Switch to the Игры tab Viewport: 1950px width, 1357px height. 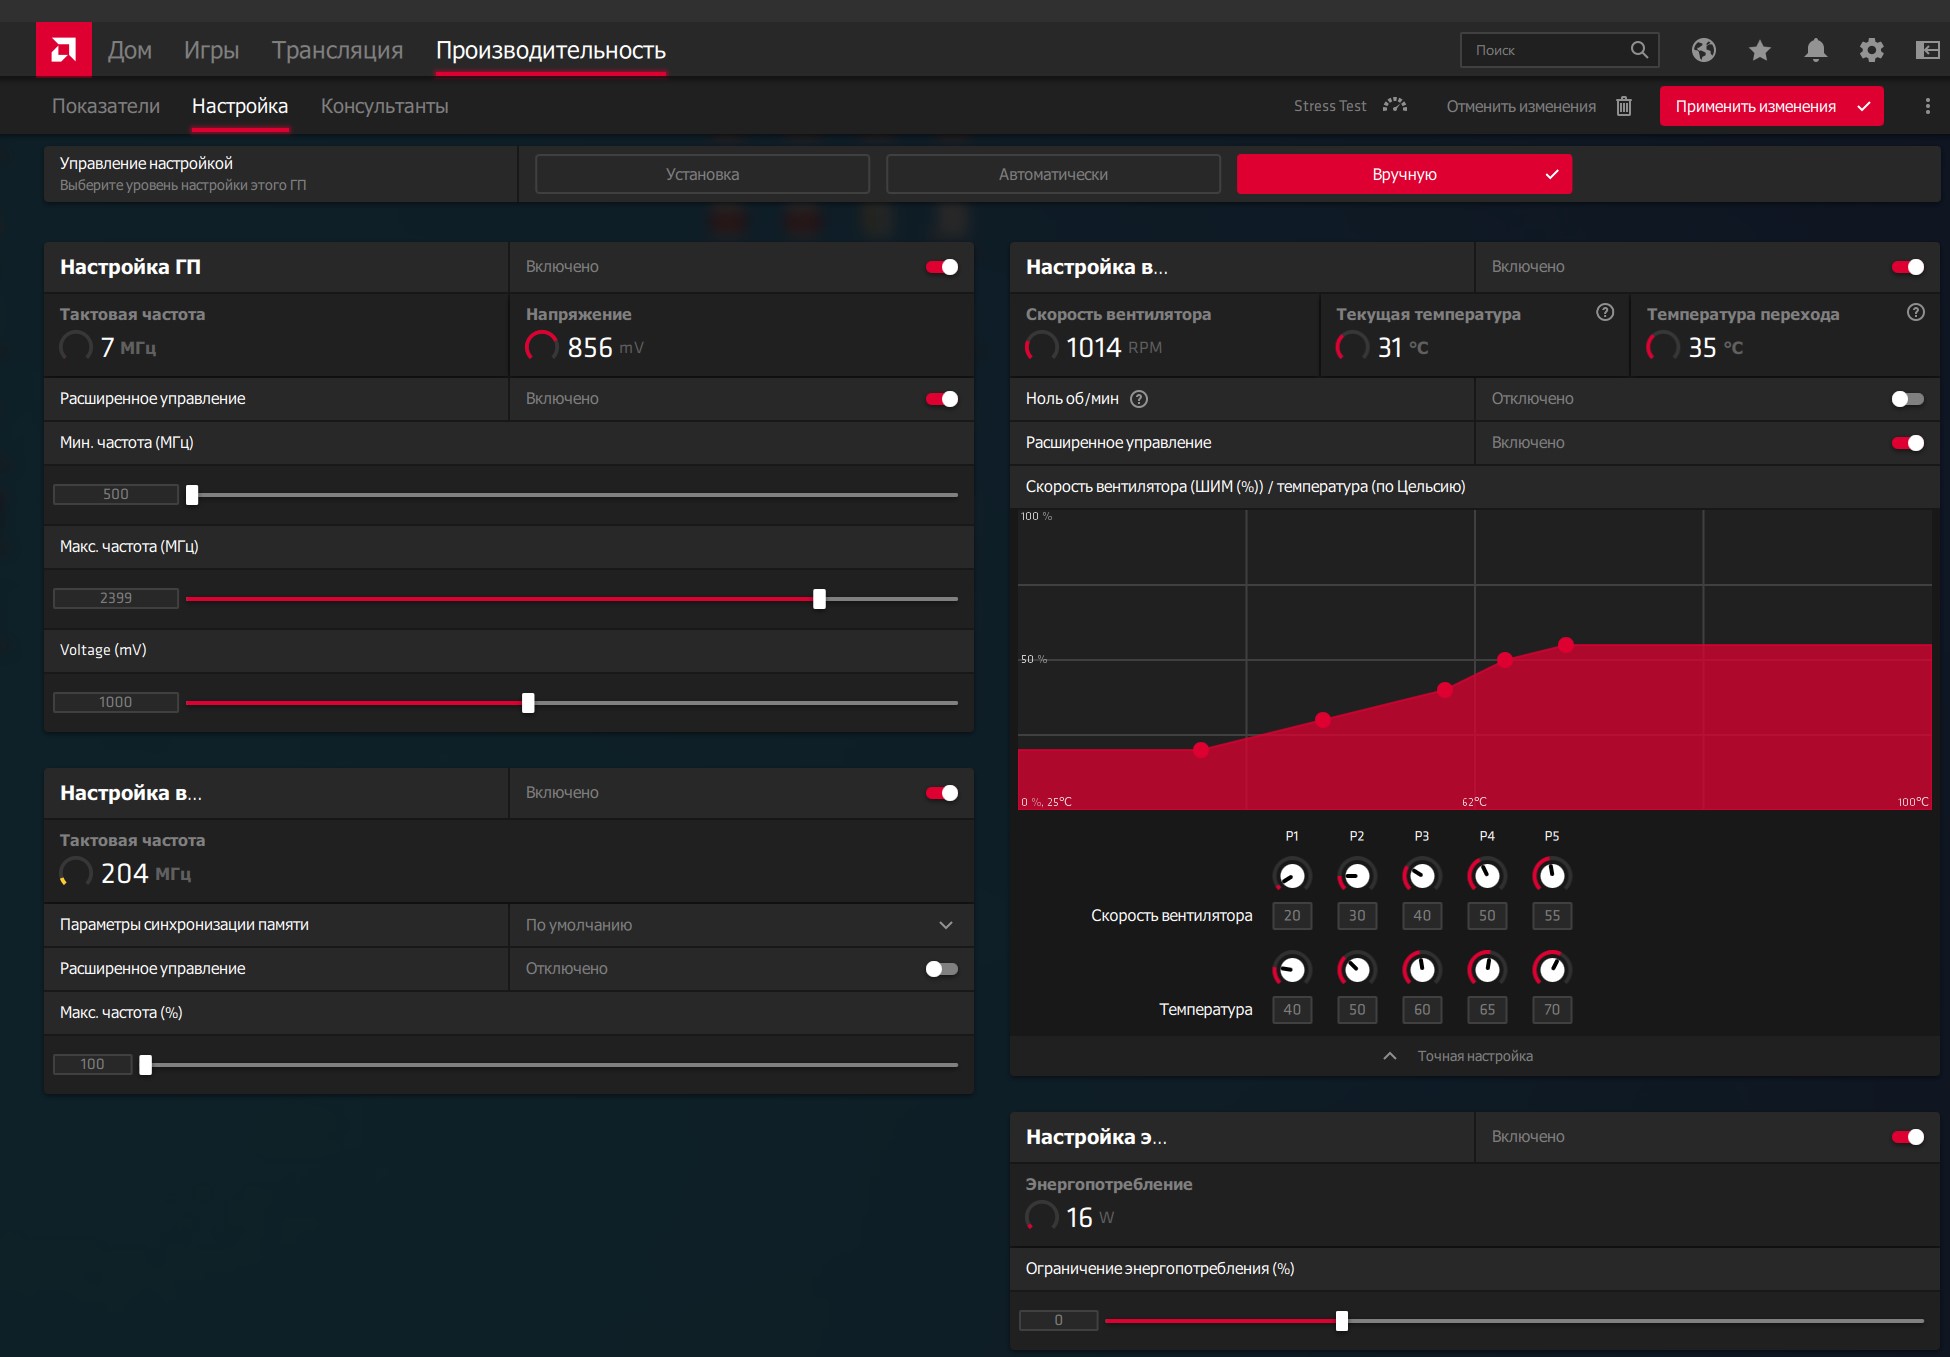pos(211,50)
